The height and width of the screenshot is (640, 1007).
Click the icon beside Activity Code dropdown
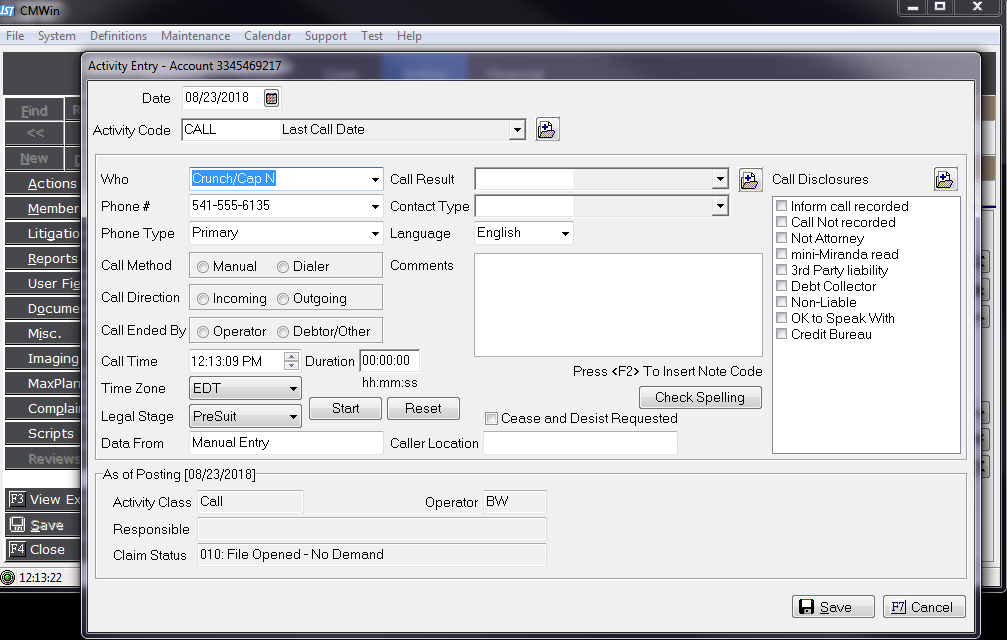click(547, 129)
